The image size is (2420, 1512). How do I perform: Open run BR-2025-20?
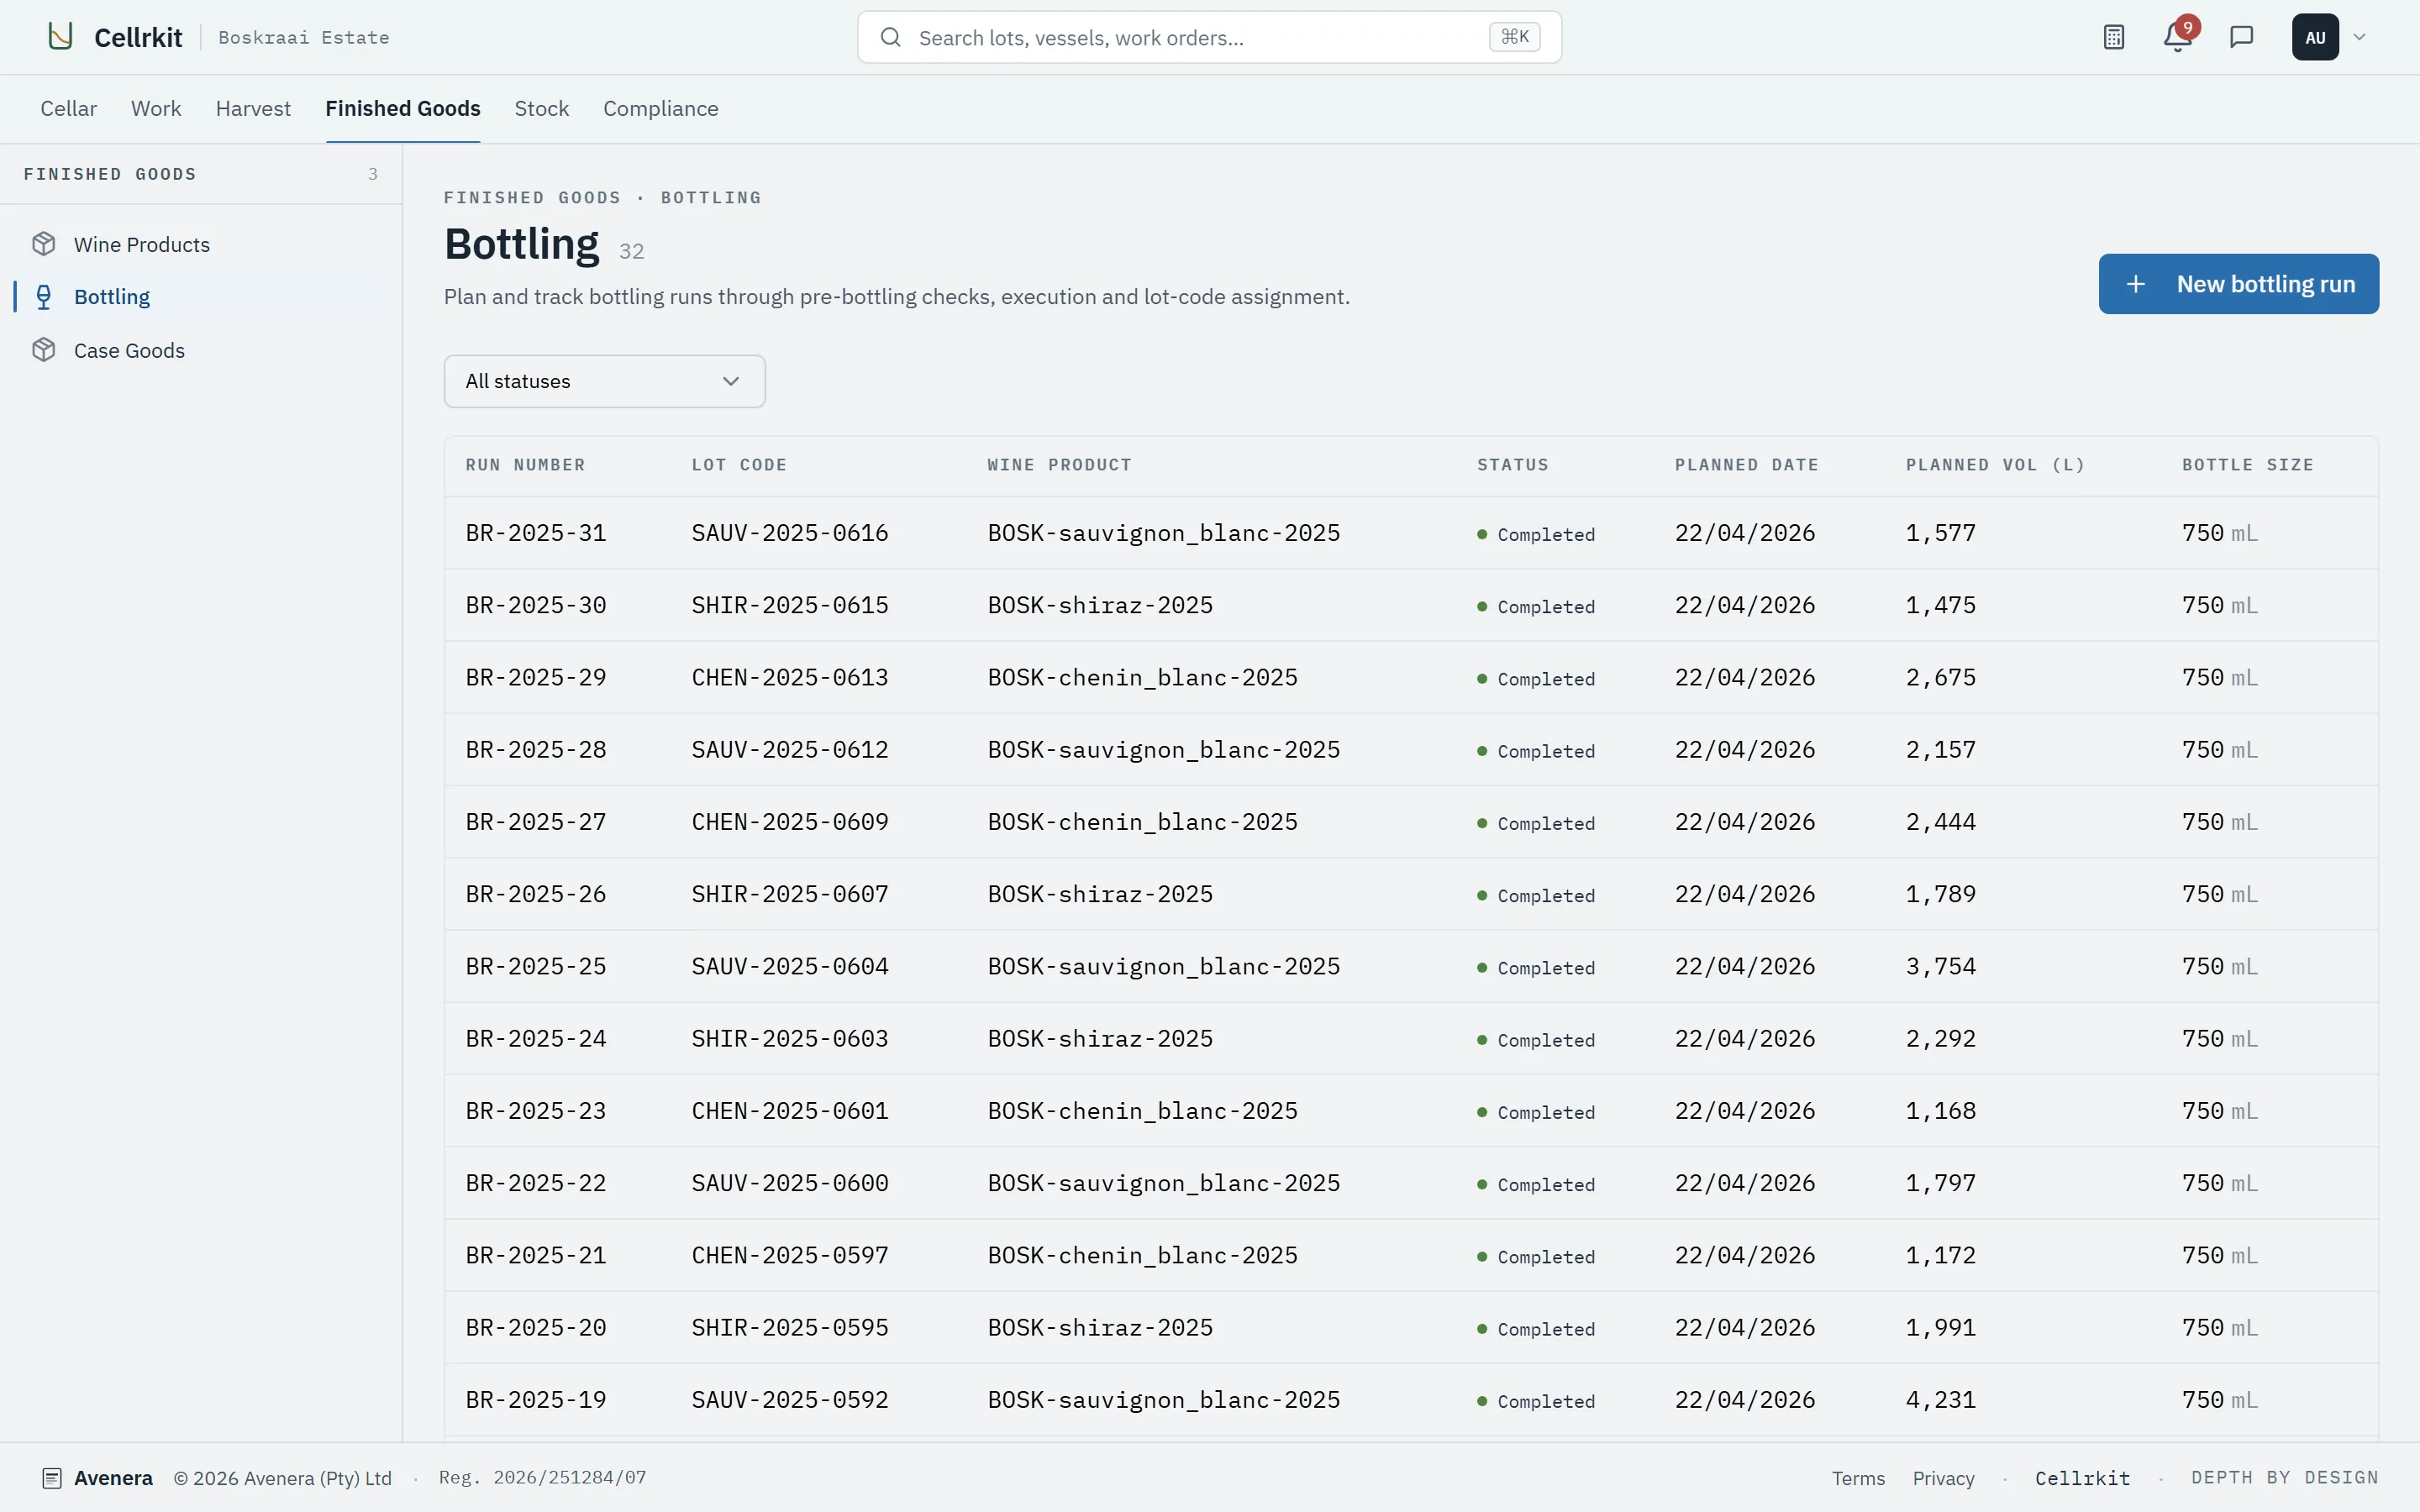pyautogui.click(x=536, y=1327)
